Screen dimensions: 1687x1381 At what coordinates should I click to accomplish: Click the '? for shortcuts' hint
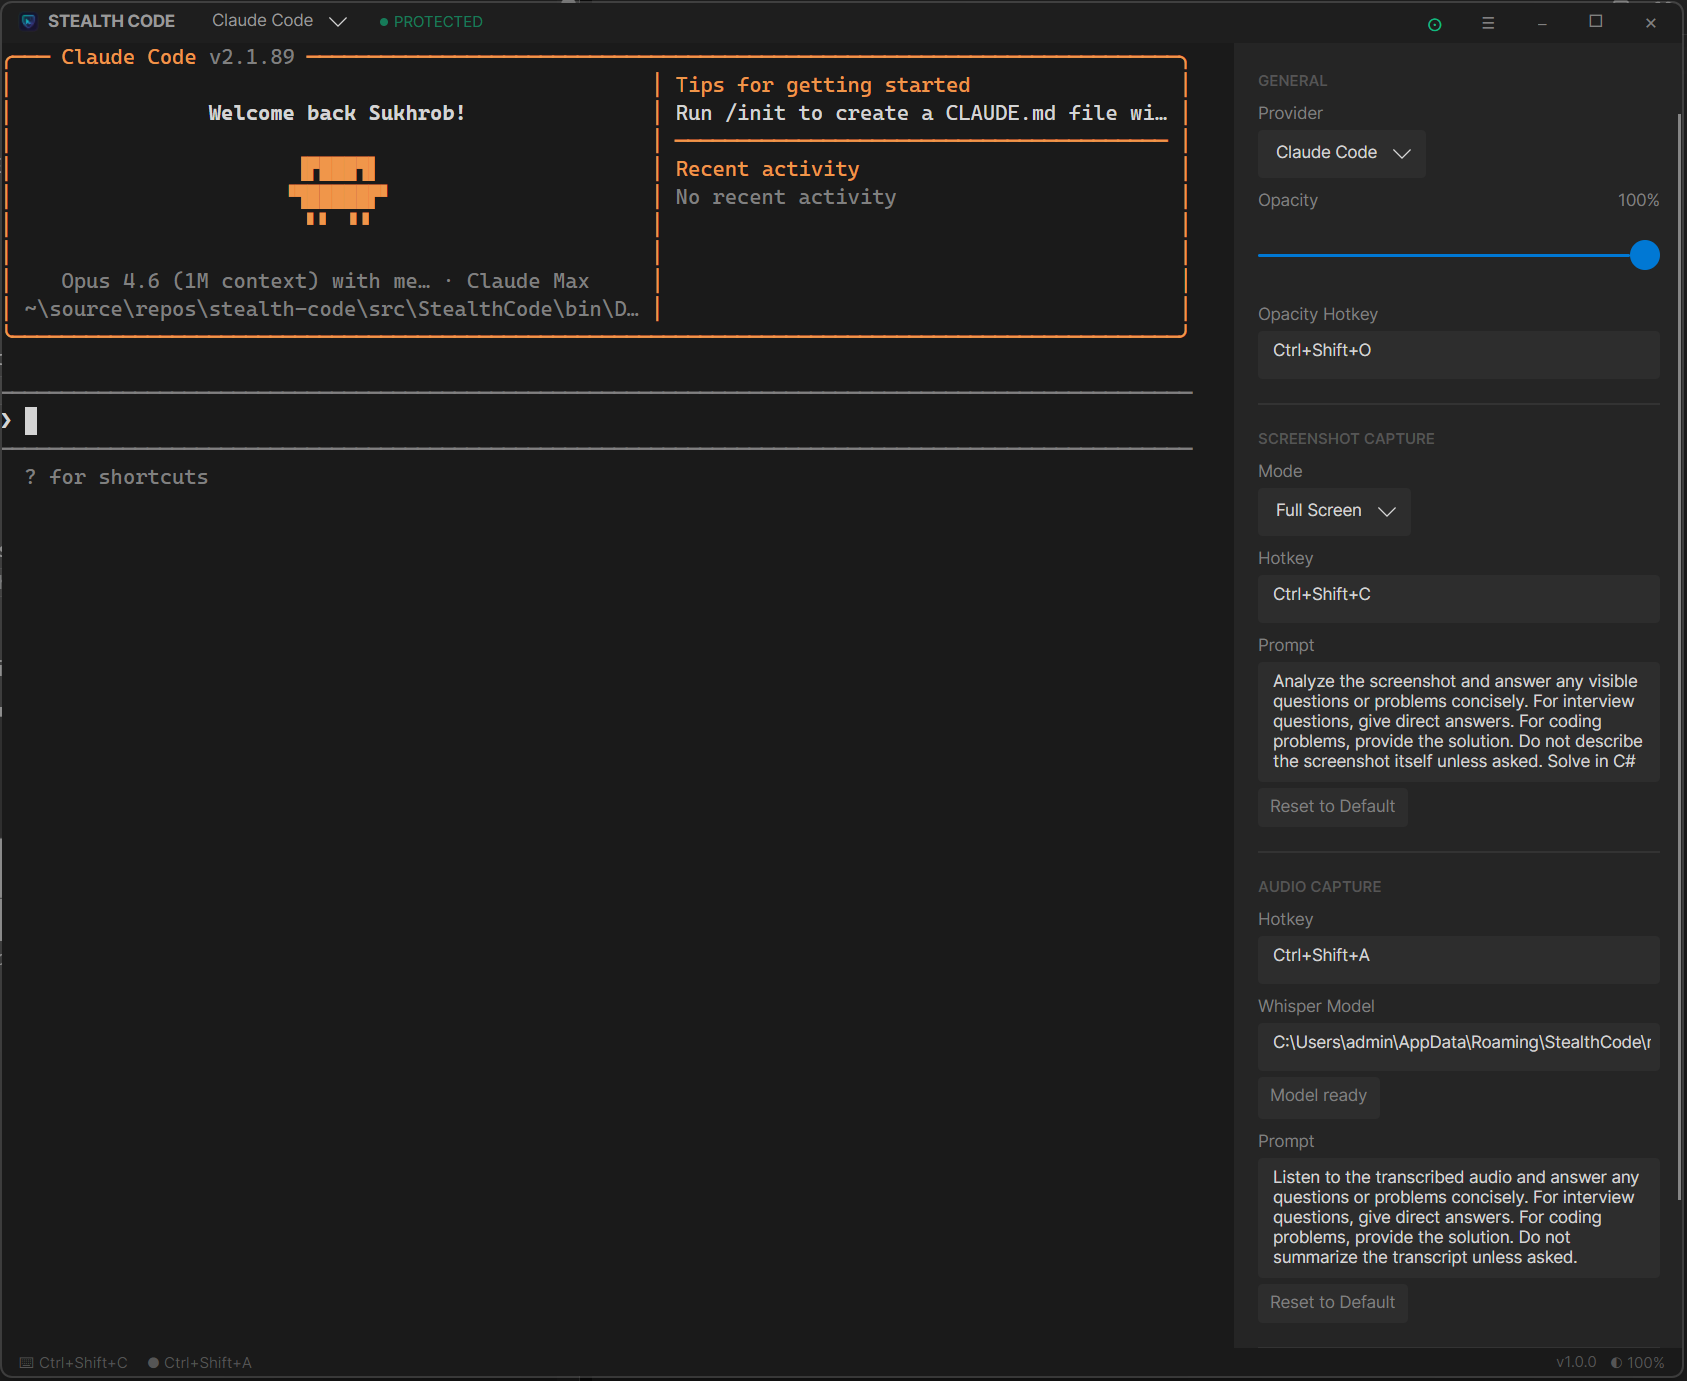pos(116,477)
